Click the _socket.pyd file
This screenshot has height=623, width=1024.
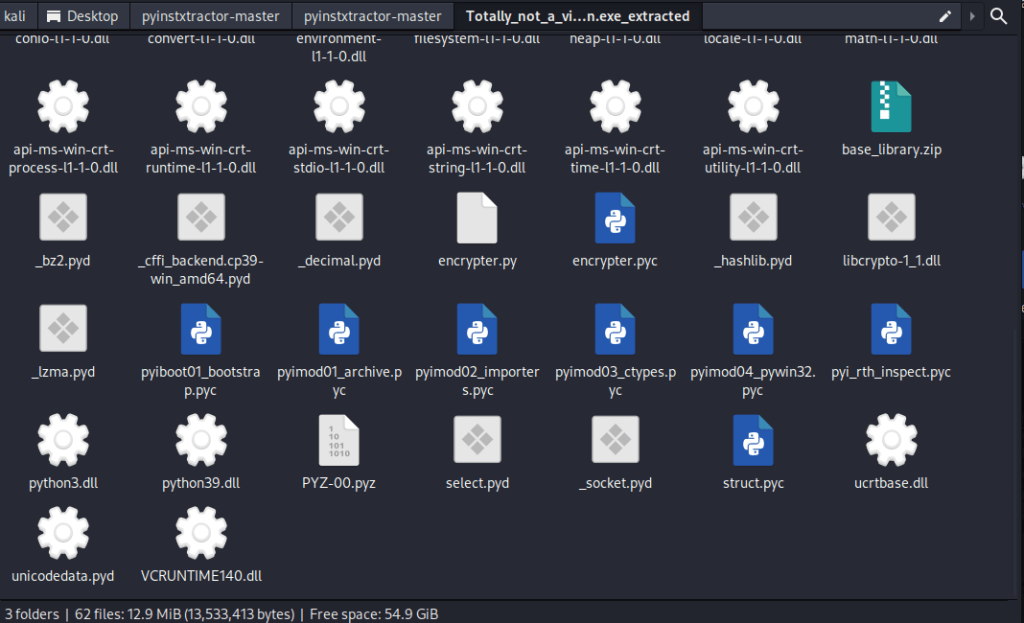click(615, 441)
